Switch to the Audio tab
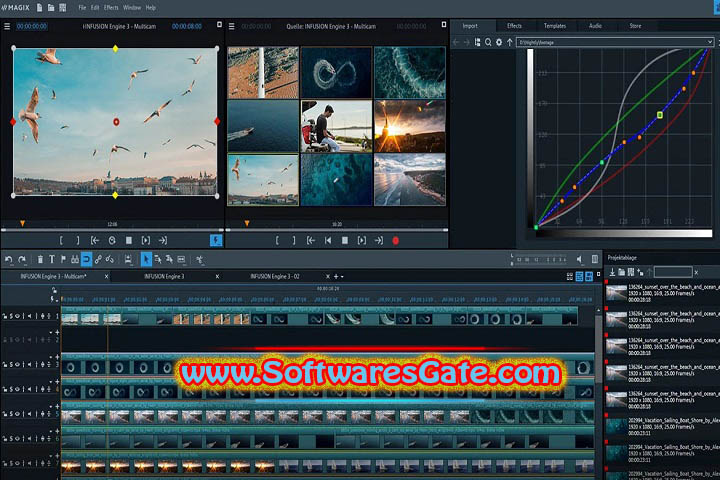Screen dimensions: 720x480 [595, 26]
